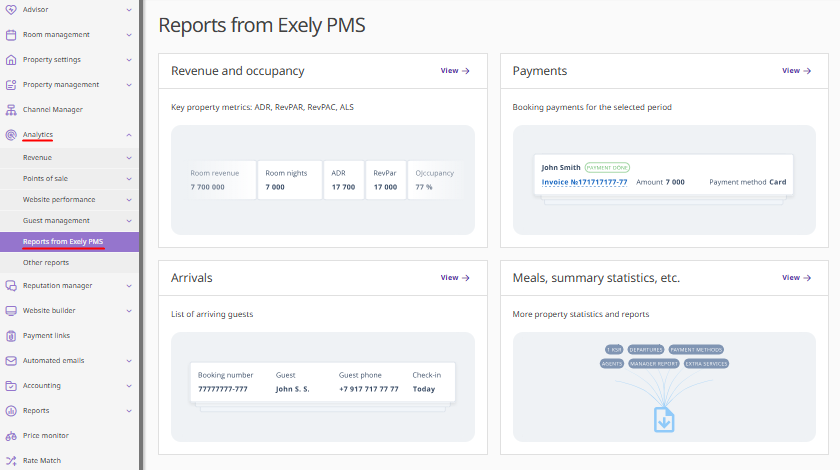Click the Reputation manager icon

click(11, 286)
